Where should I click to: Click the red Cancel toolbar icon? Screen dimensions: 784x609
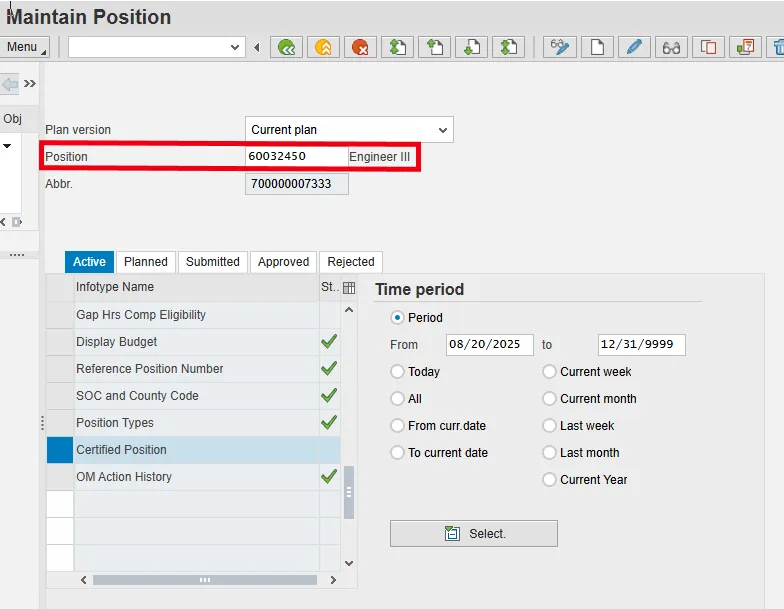[x=360, y=48]
